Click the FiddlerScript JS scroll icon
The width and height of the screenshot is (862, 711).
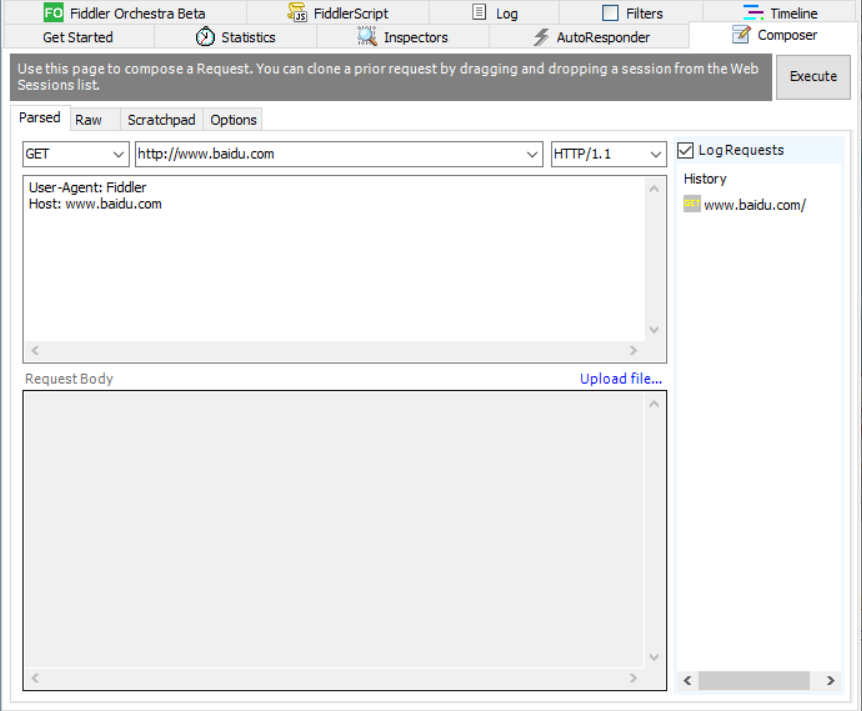[297, 13]
